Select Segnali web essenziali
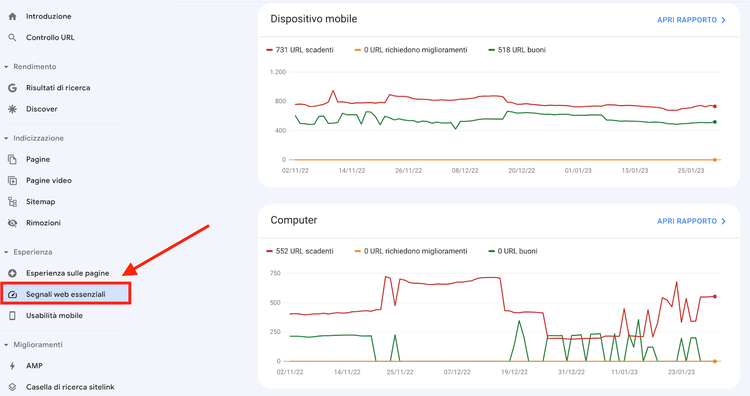The image size is (750, 396). (66, 294)
